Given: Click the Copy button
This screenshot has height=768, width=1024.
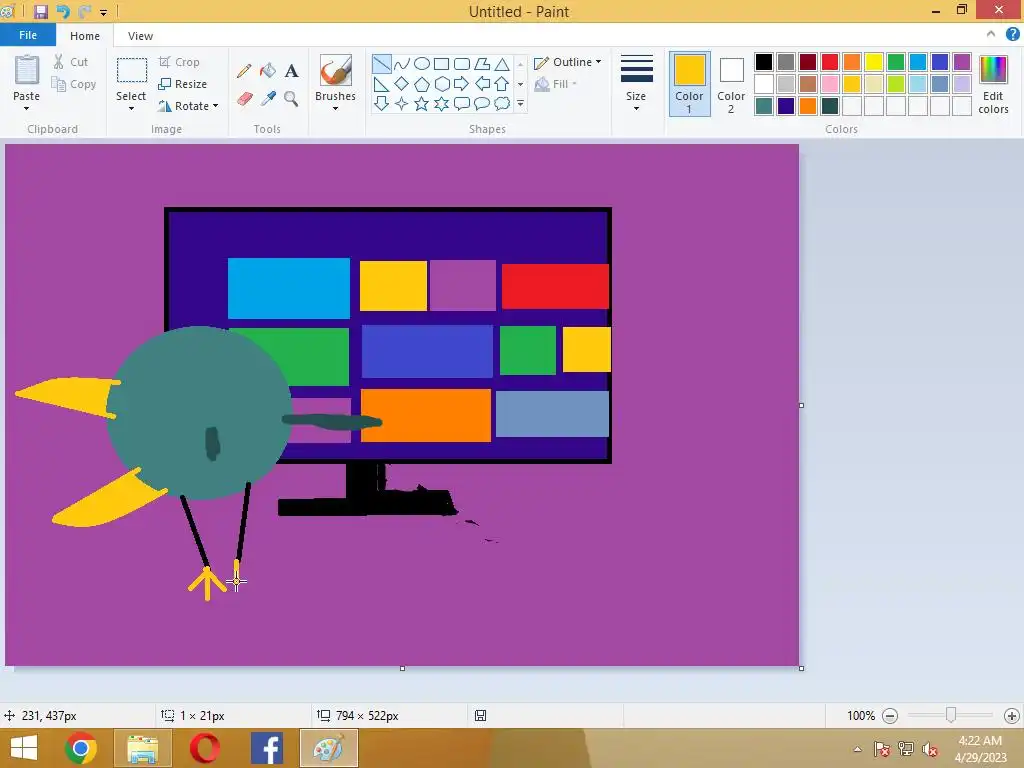Looking at the screenshot, I should pos(74,84).
